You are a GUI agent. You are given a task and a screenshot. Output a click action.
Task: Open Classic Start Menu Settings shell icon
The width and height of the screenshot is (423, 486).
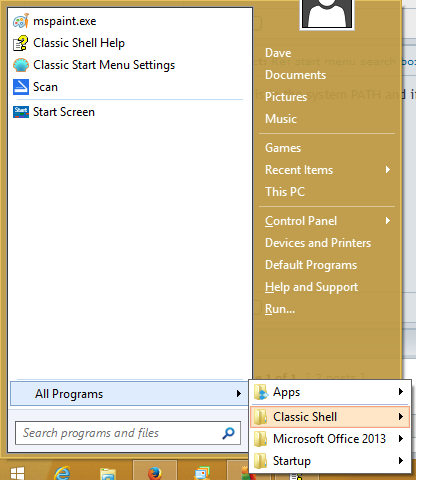pyautogui.click(x=21, y=65)
